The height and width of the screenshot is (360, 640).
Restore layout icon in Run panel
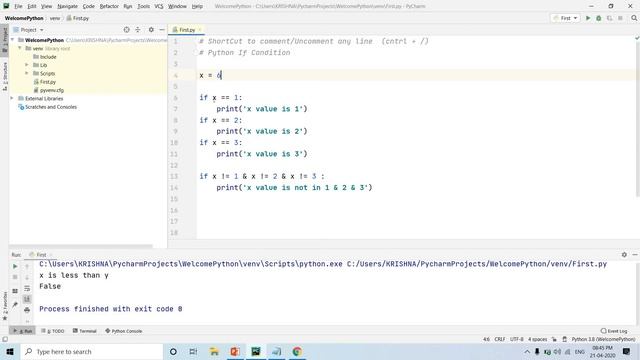(15, 291)
